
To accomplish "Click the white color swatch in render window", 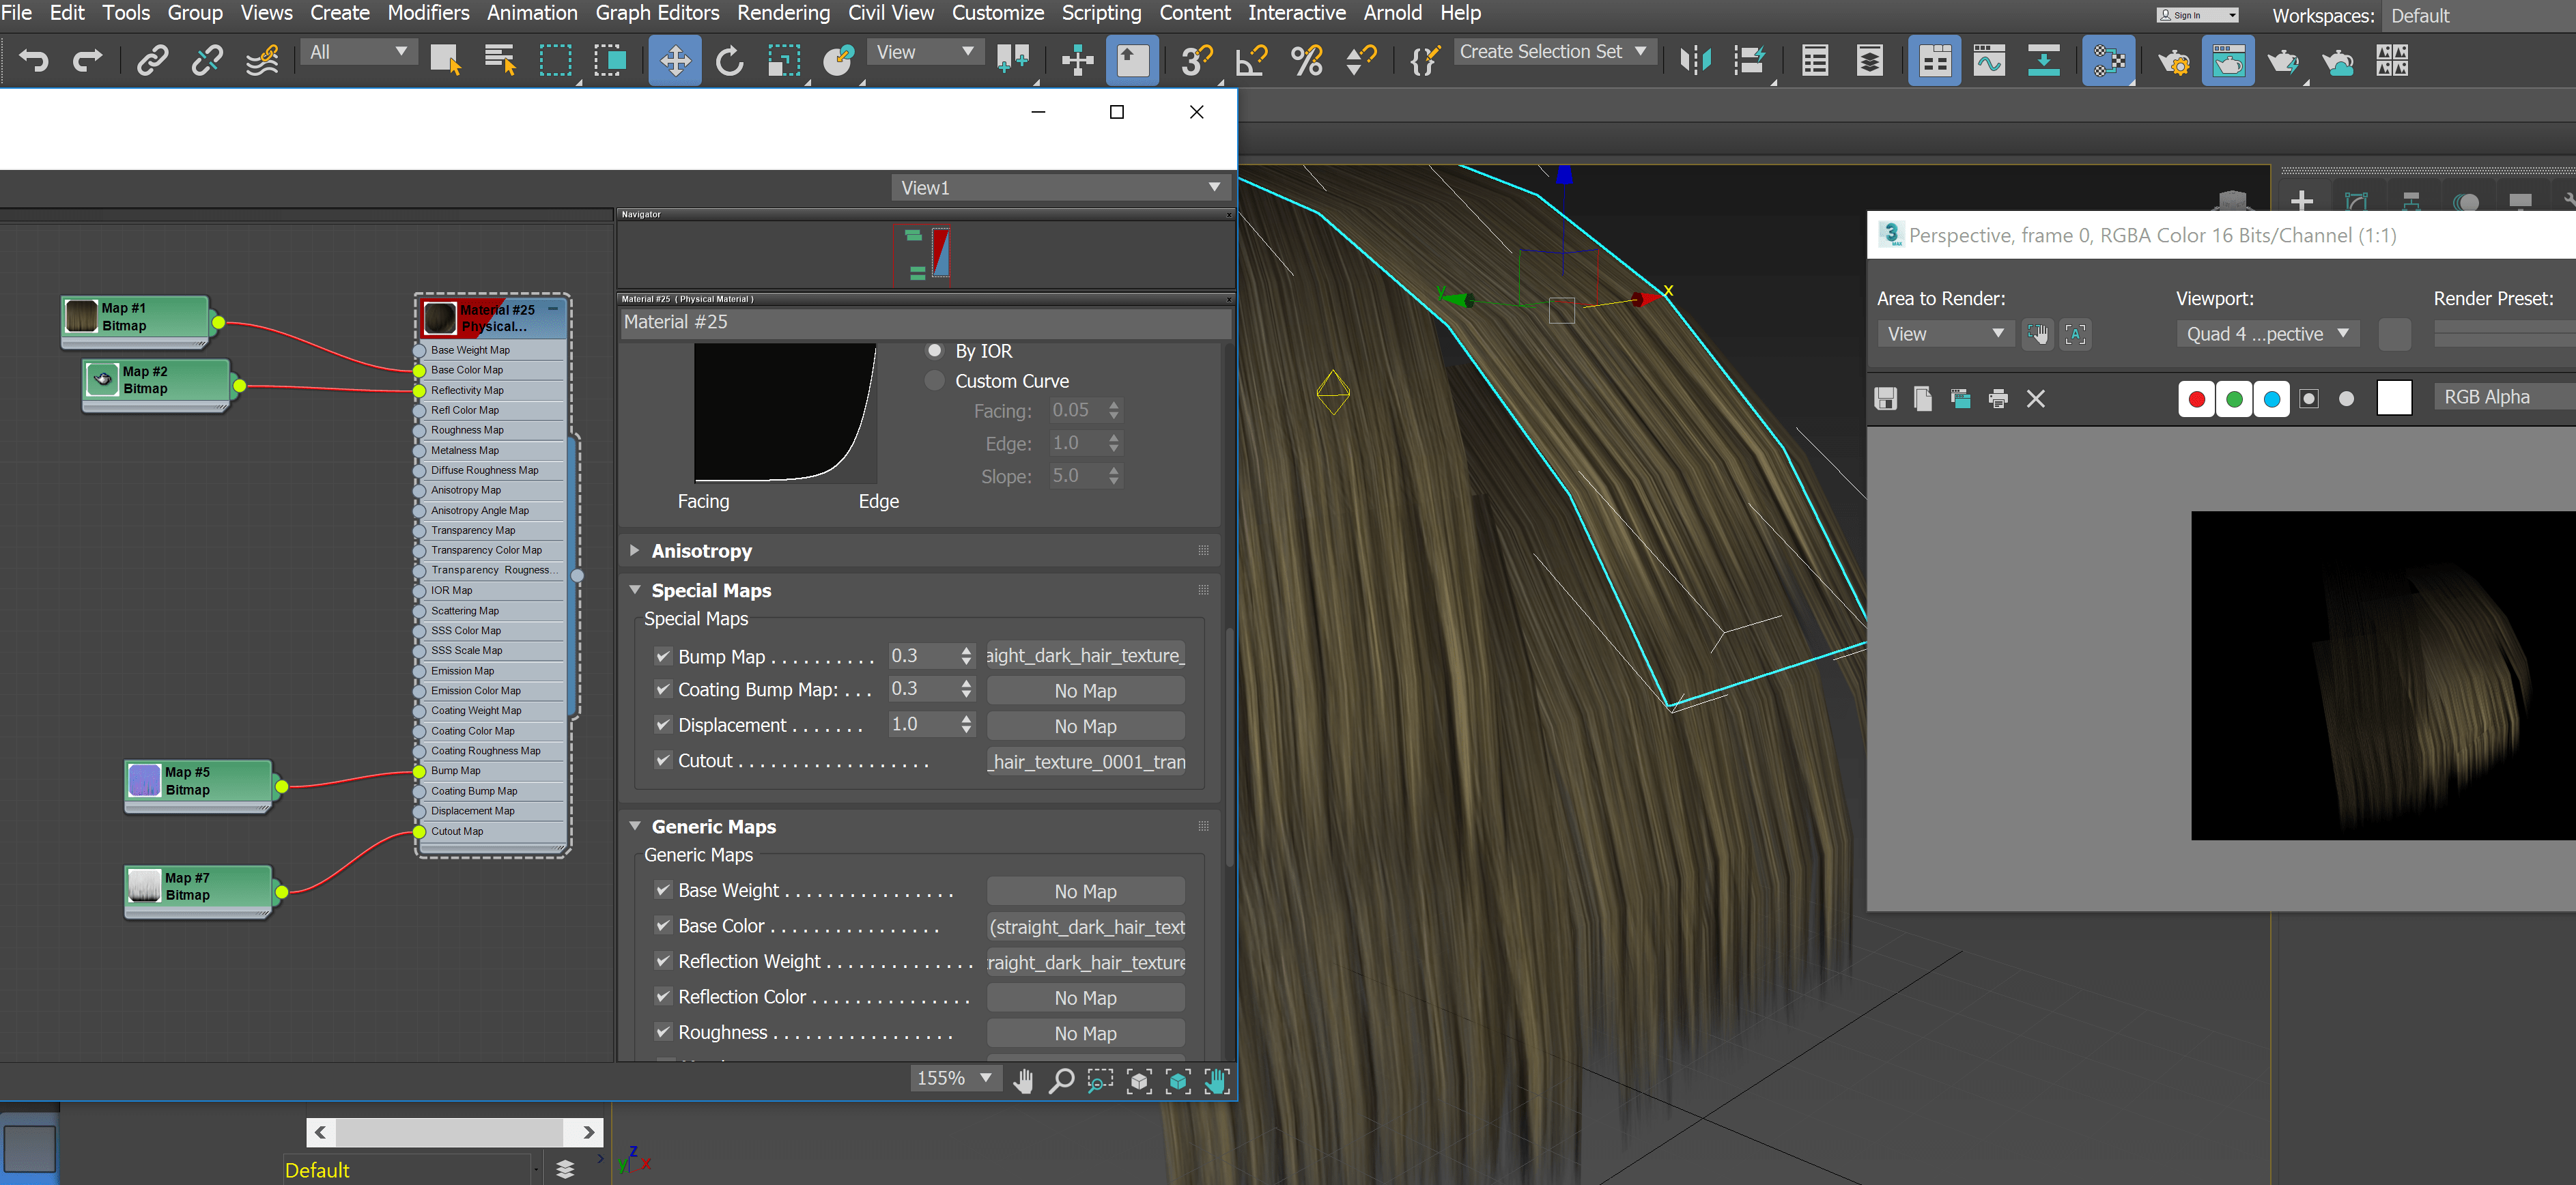I will [2393, 398].
